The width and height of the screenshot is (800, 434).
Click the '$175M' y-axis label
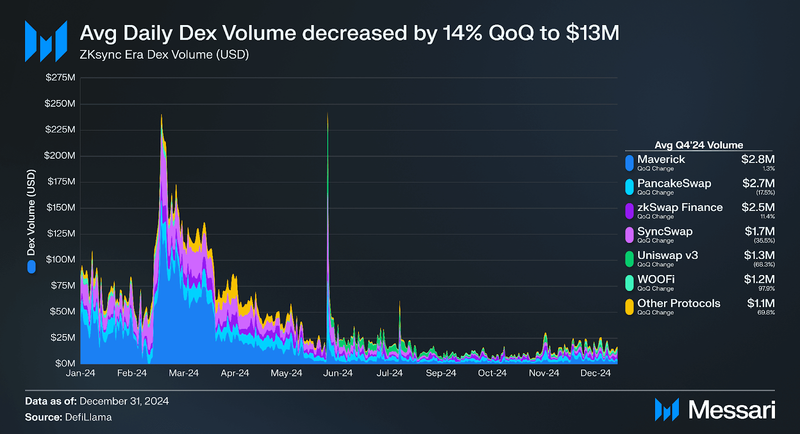tap(61, 182)
